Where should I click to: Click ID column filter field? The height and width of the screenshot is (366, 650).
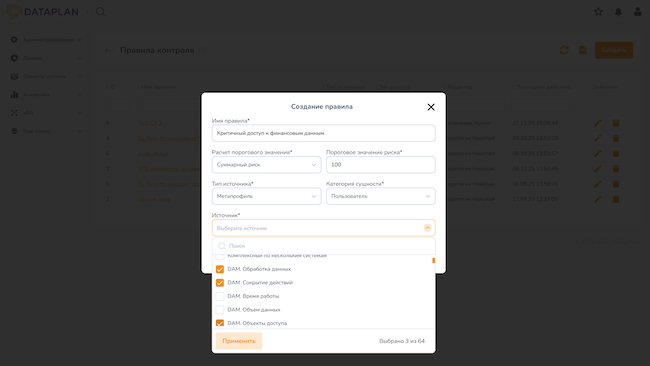[118, 105]
